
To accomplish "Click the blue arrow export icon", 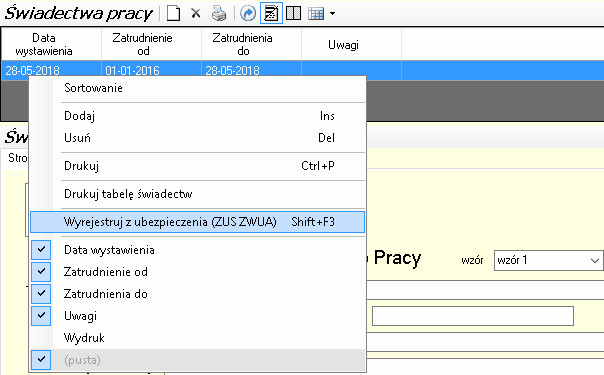I will tap(248, 13).
